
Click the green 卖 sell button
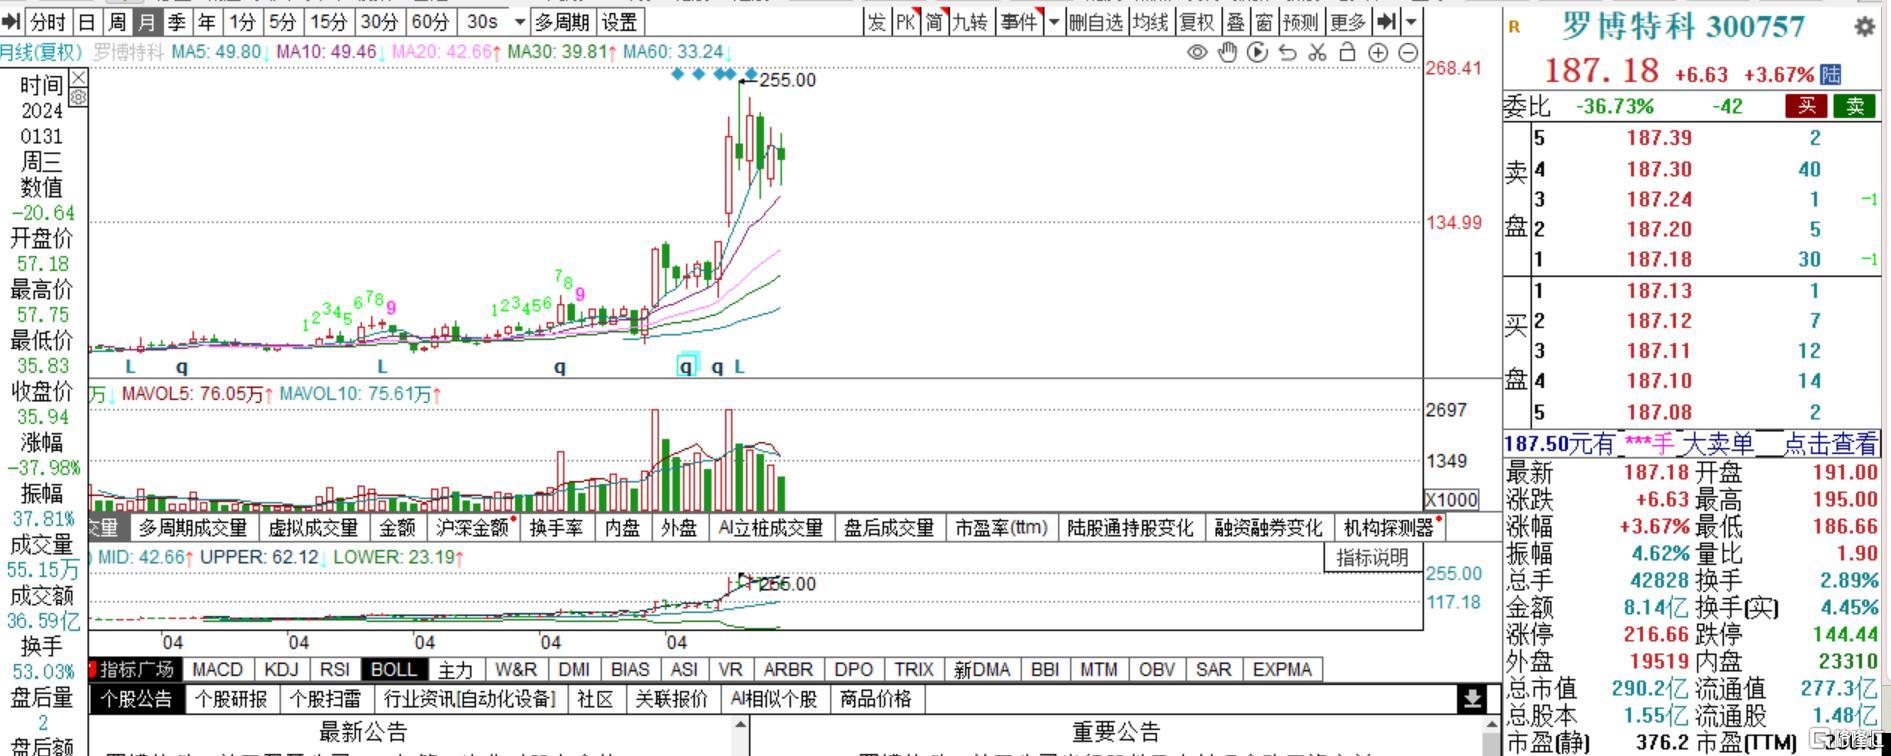[1855, 106]
